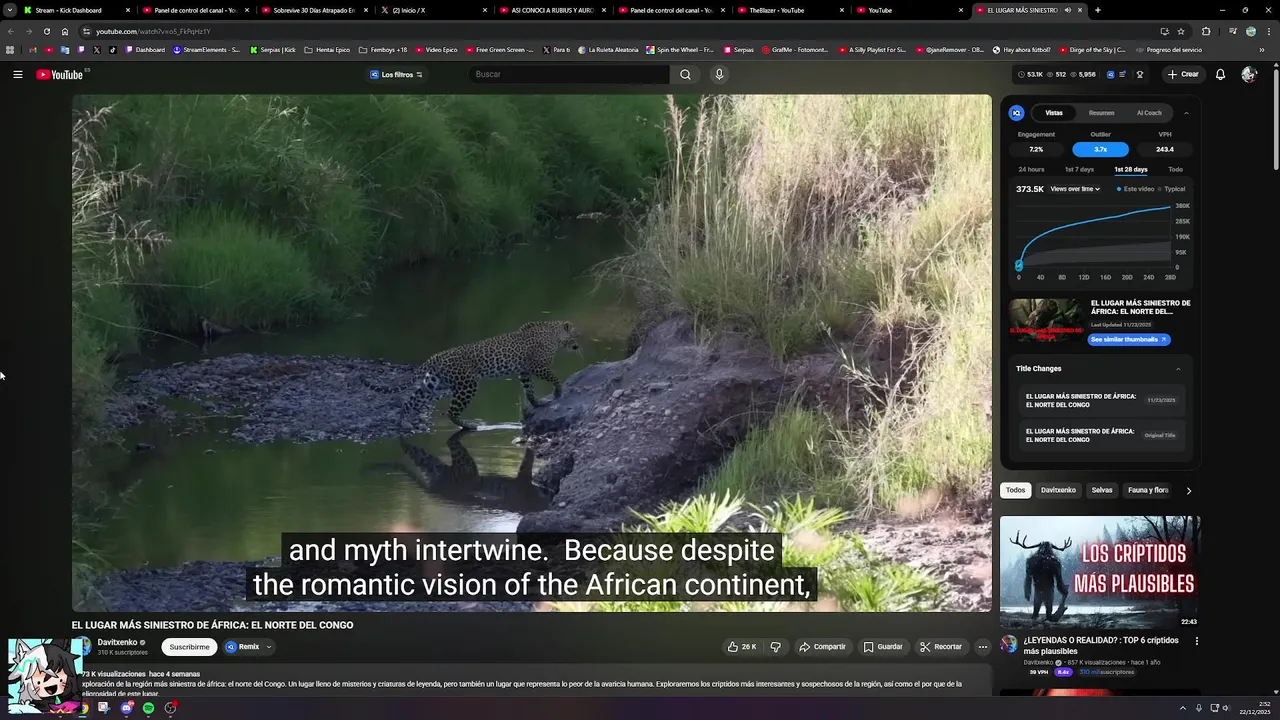This screenshot has width=1280, height=720.
Task: Click the thumbnail preview in stats panel
Action: point(1046,321)
